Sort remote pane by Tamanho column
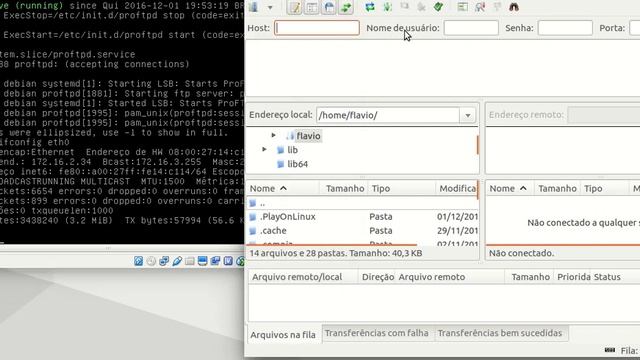Screen dimensions: 640x360 [x=557, y=188]
